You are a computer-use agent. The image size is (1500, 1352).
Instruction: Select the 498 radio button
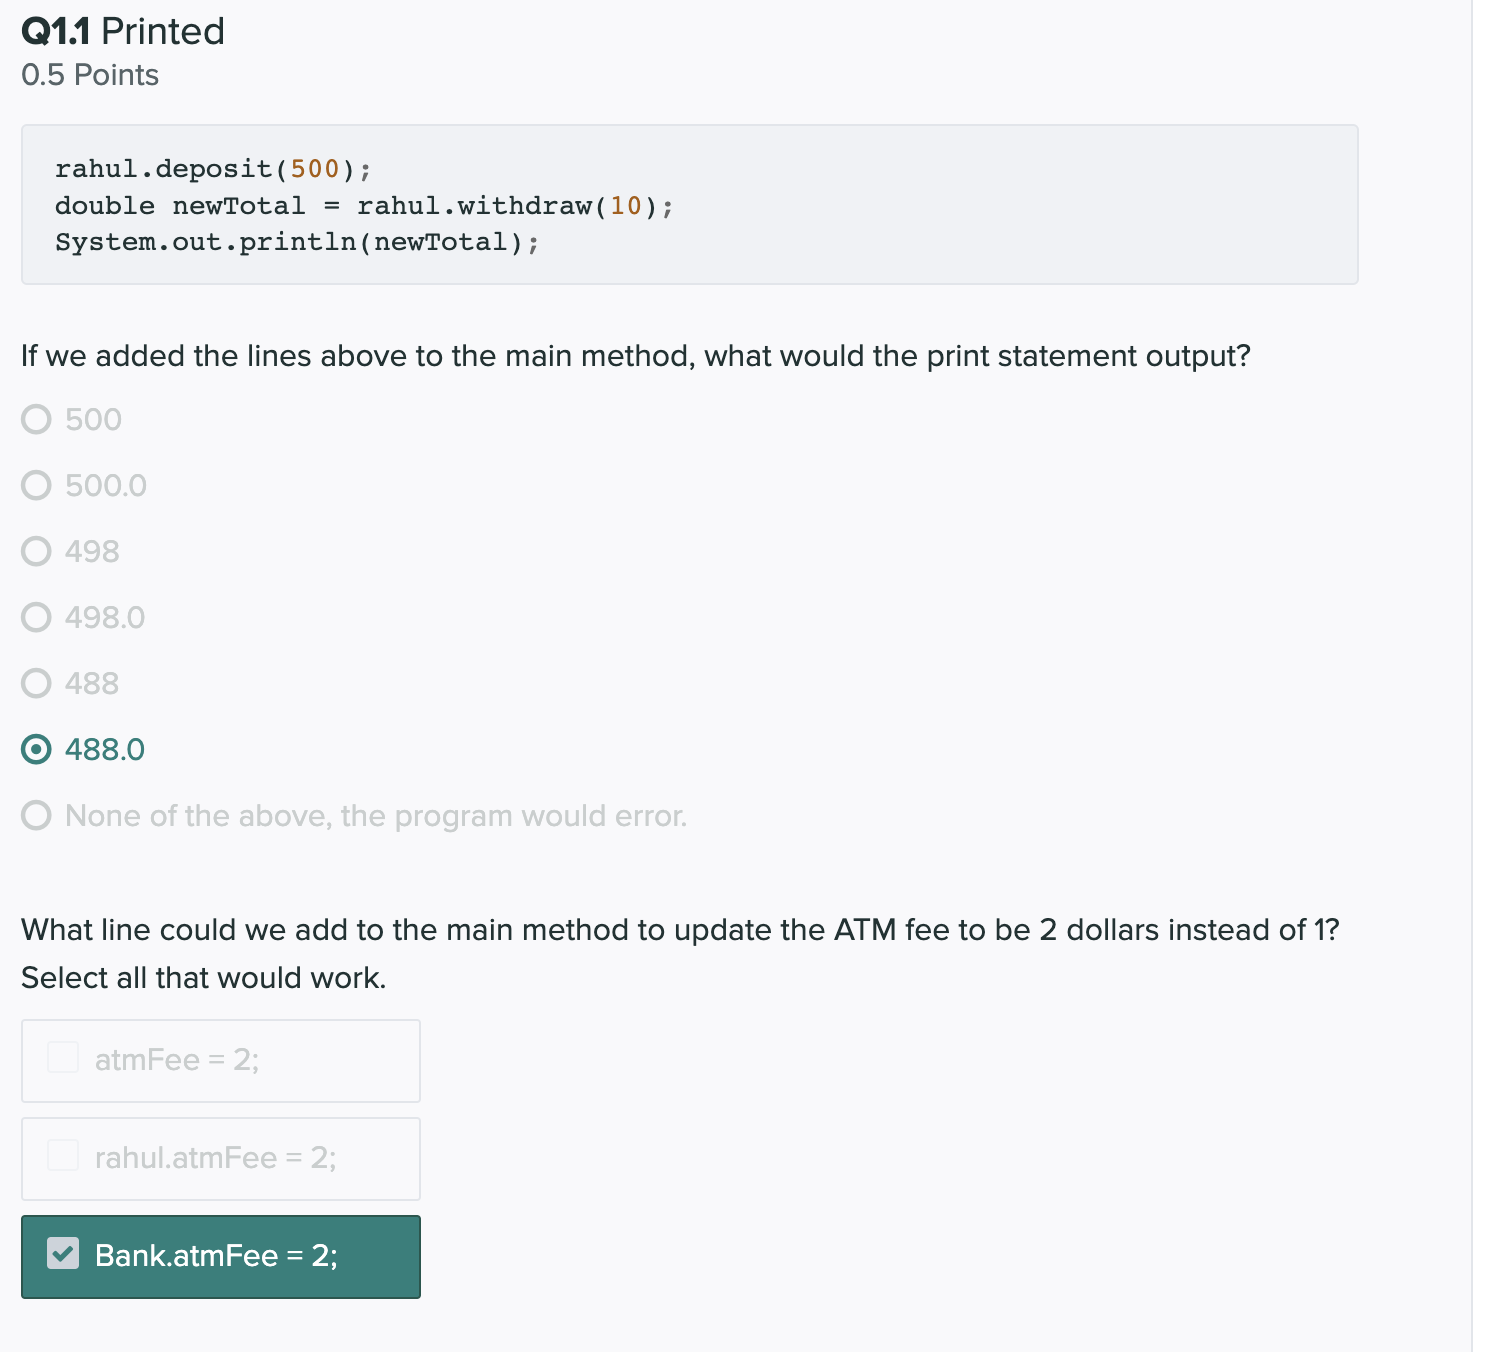pos(37,551)
